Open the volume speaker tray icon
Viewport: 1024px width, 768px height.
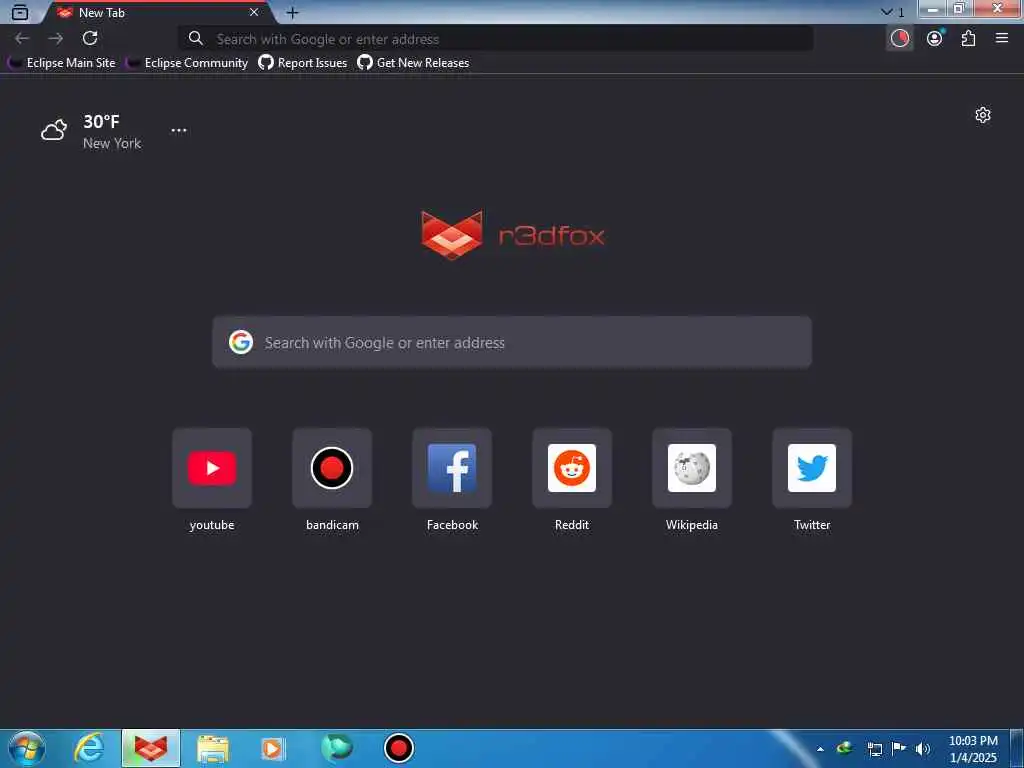pos(923,749)
